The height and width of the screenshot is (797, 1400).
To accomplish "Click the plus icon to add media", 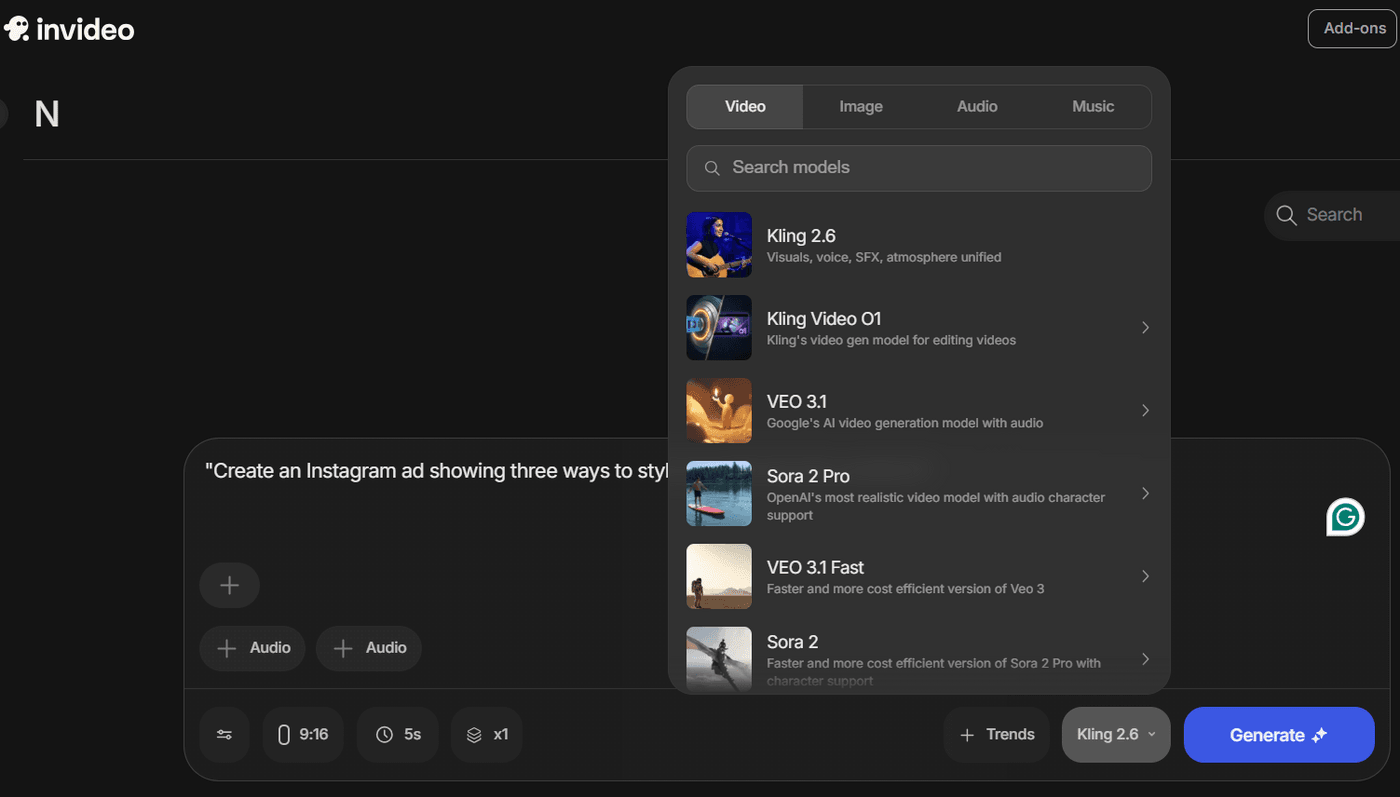I will pos(229,586).
